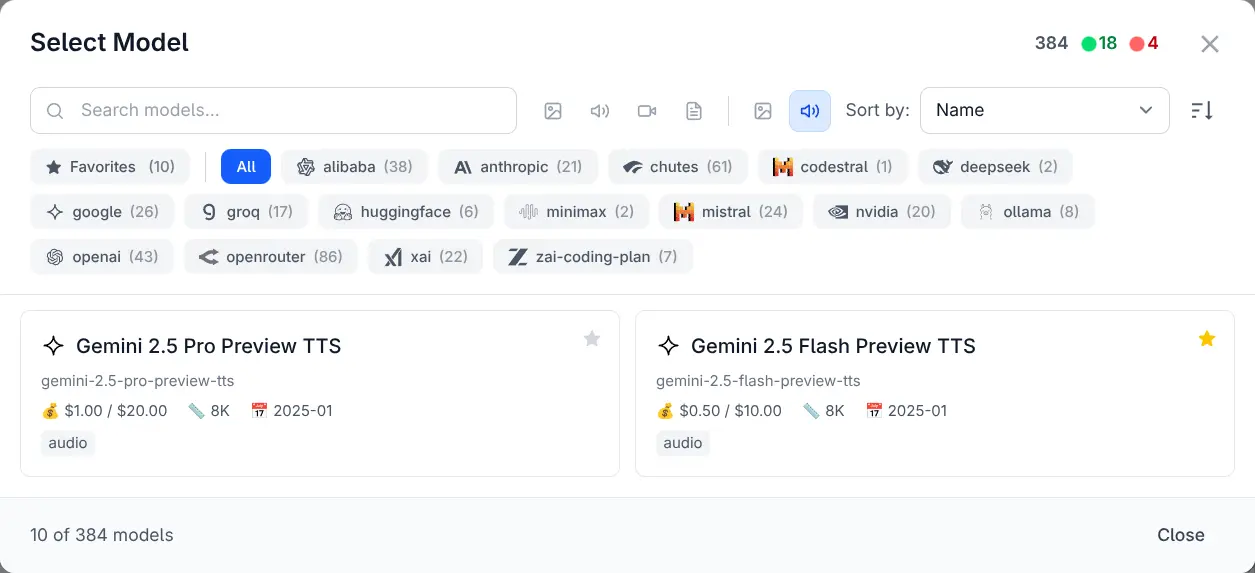This screenshot has height=573, width=1255.
Task: Disable the active audio output filter
Action: point(810,111)
